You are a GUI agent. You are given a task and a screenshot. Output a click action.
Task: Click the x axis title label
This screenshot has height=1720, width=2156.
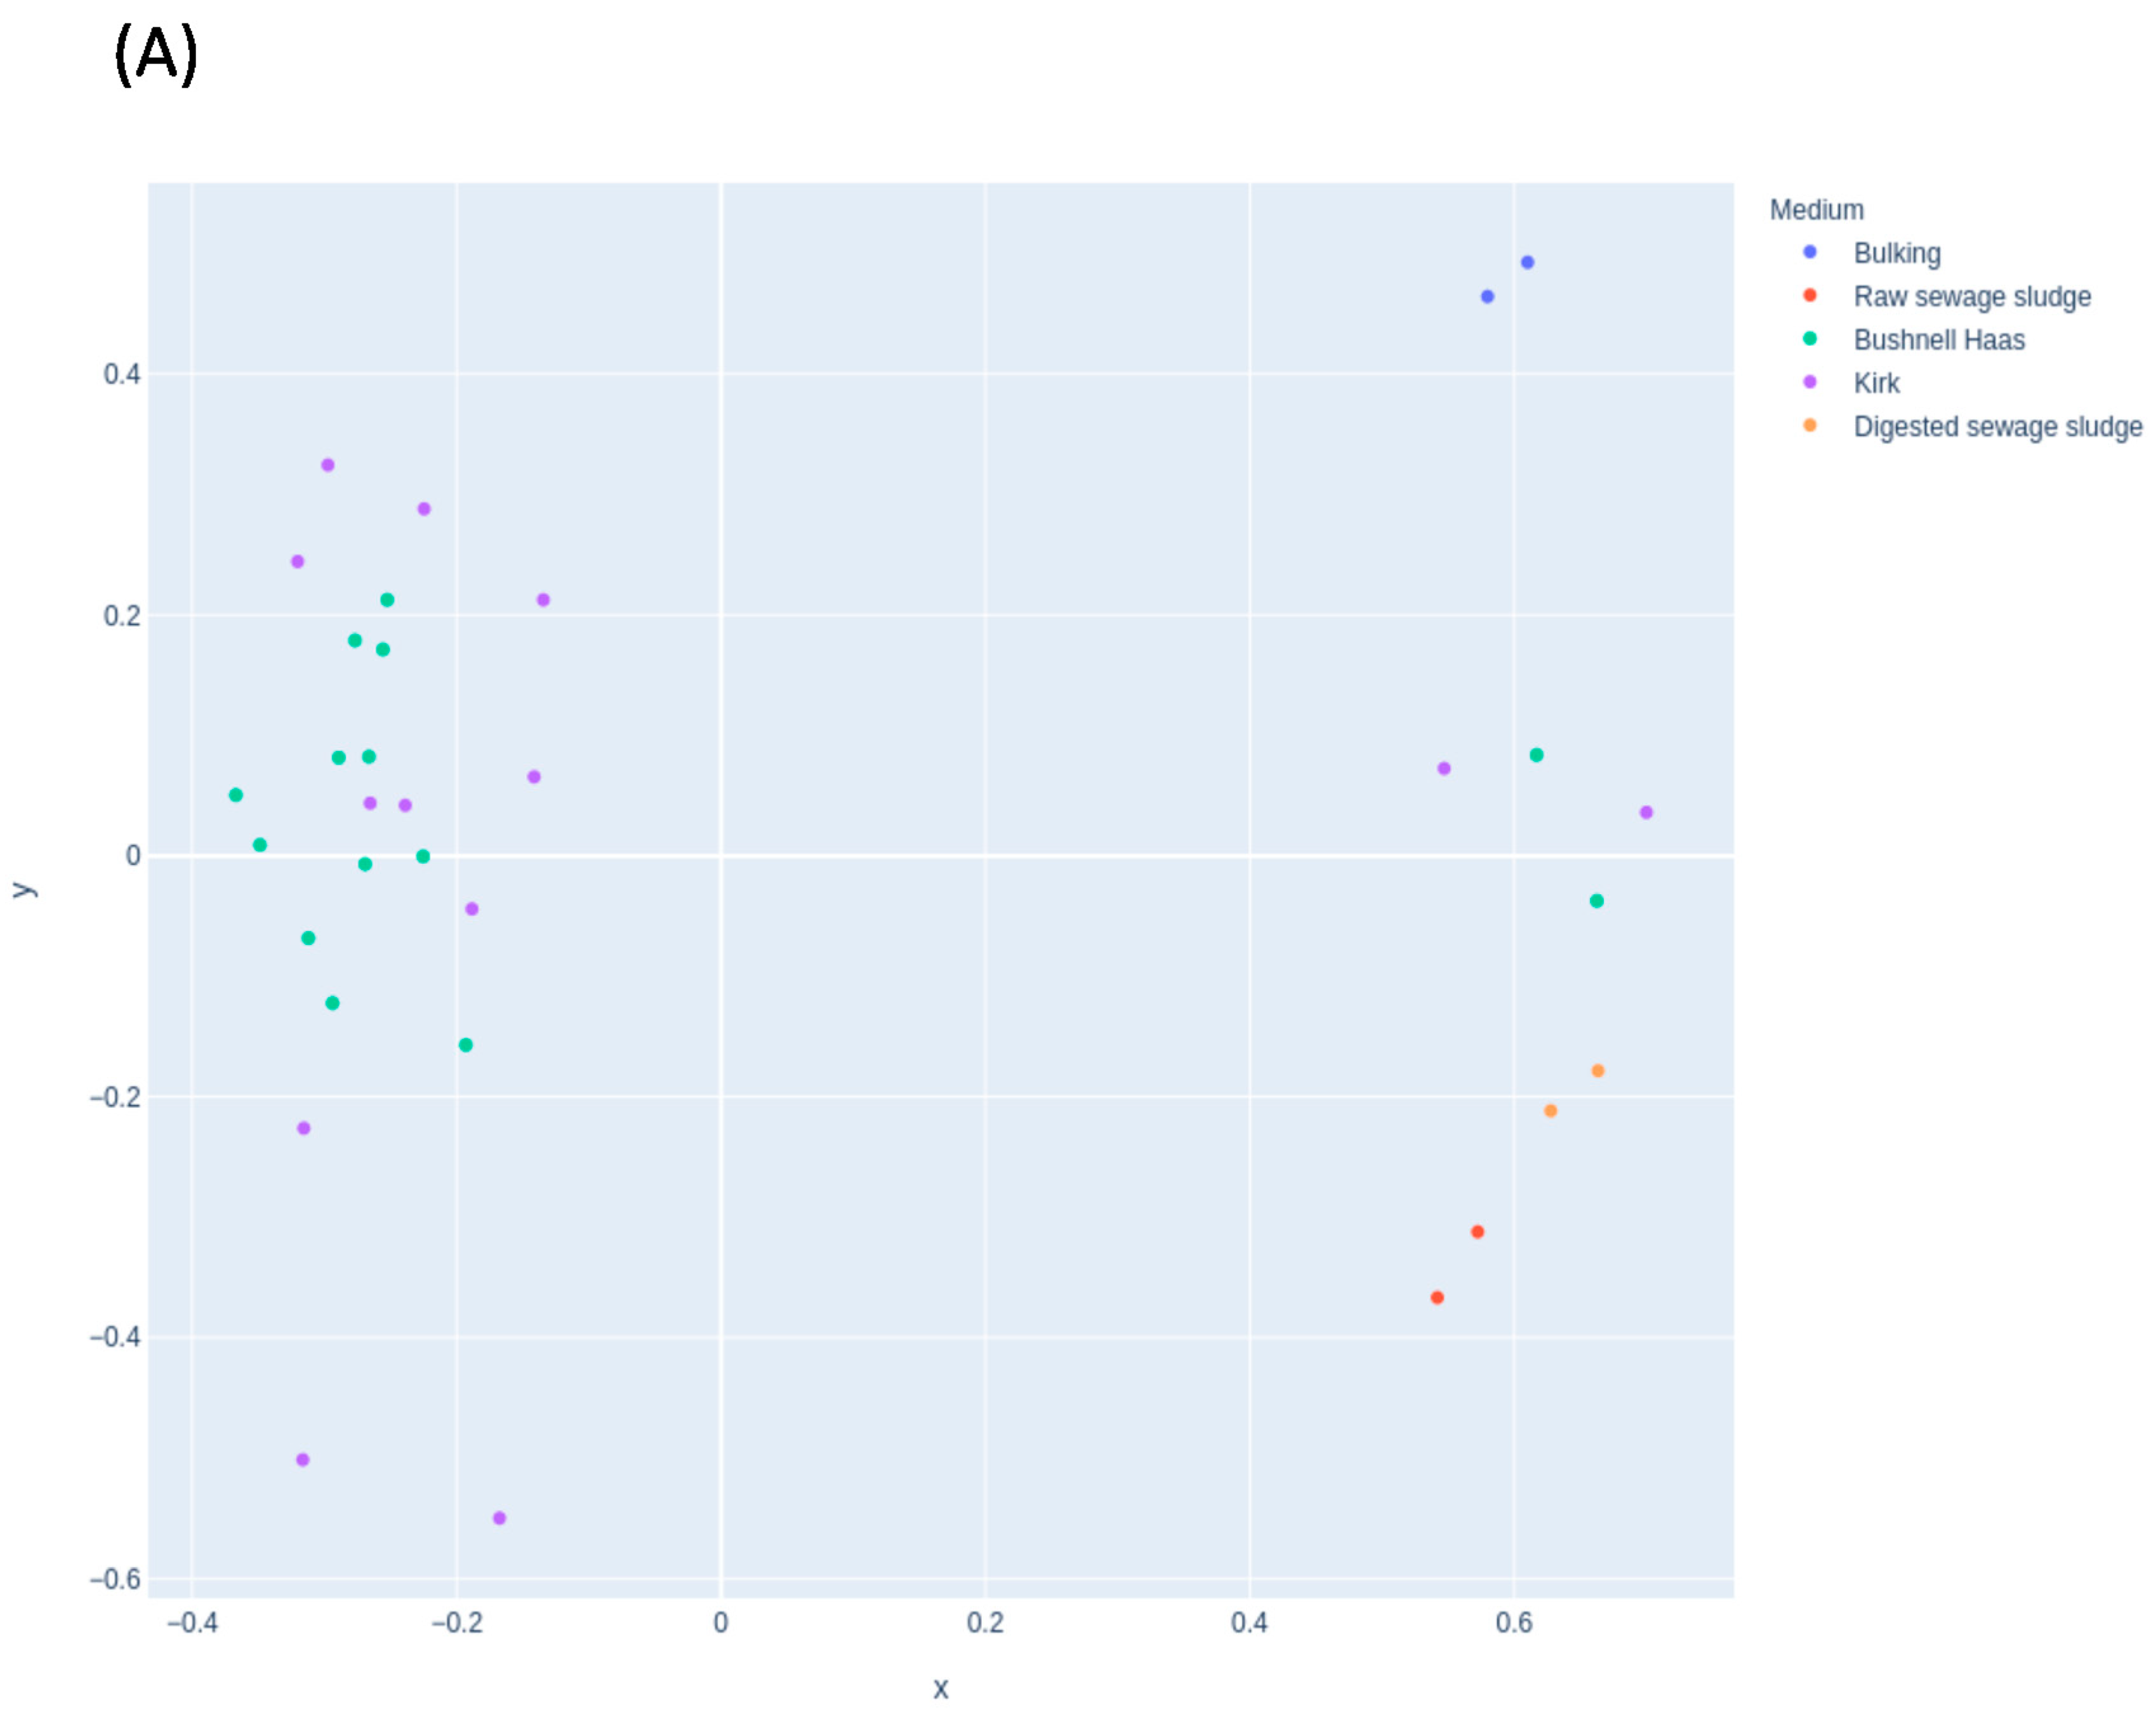tap(940, 1689)
